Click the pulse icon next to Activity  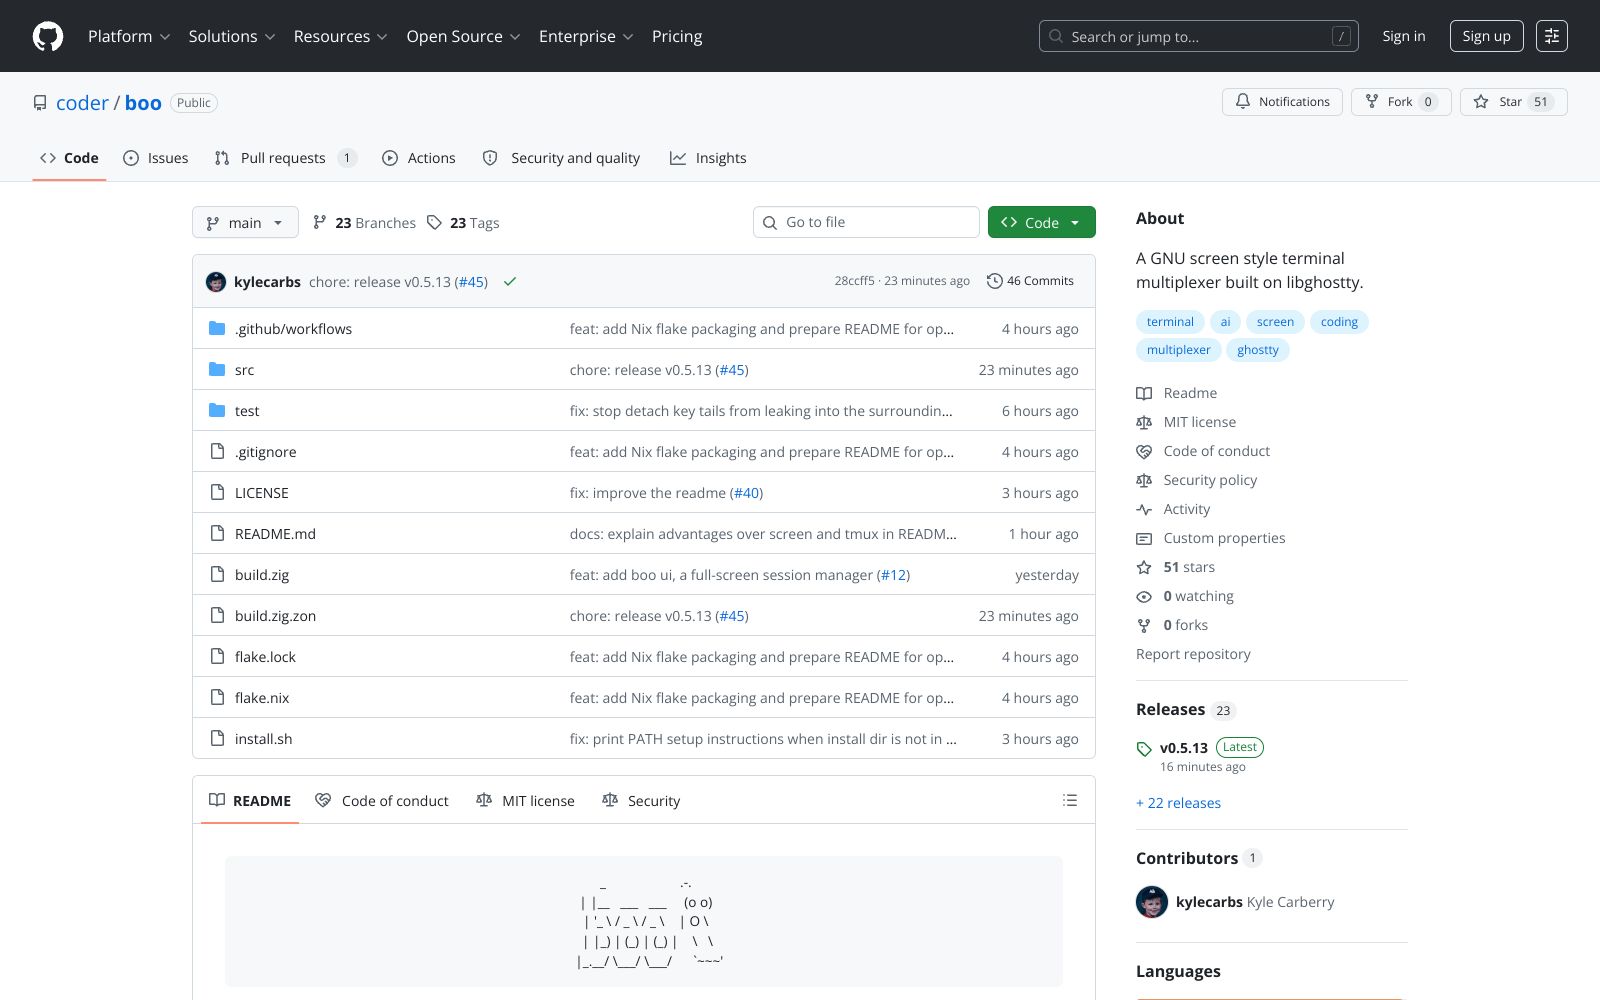click(1144, 509)
